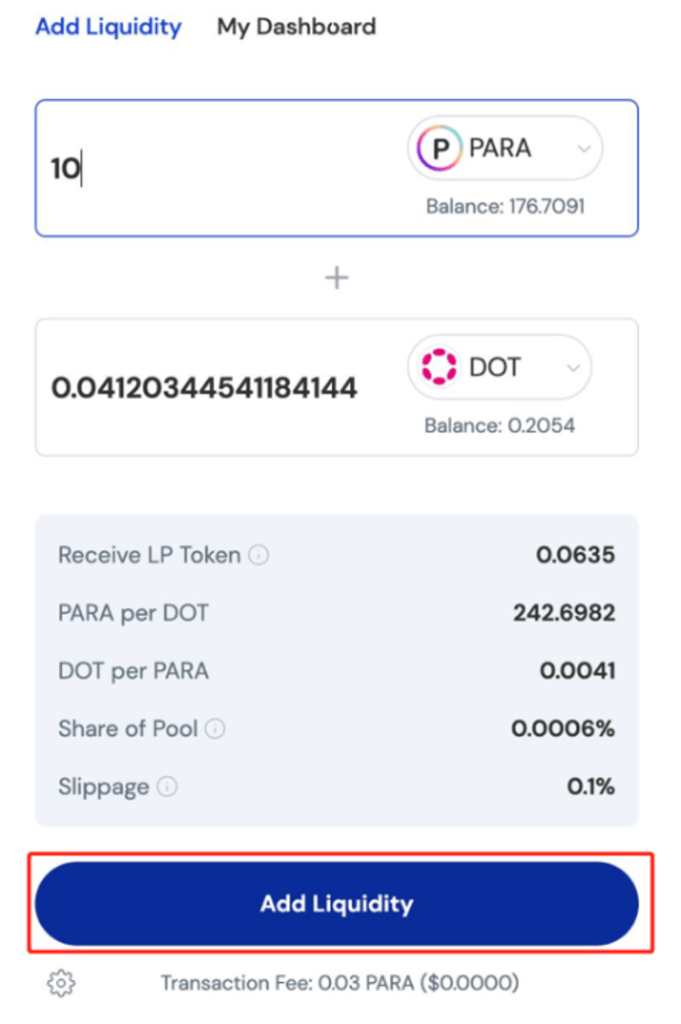Click the PARA balance 176.7091 text
681x1024 pixels.
(505, 207)
